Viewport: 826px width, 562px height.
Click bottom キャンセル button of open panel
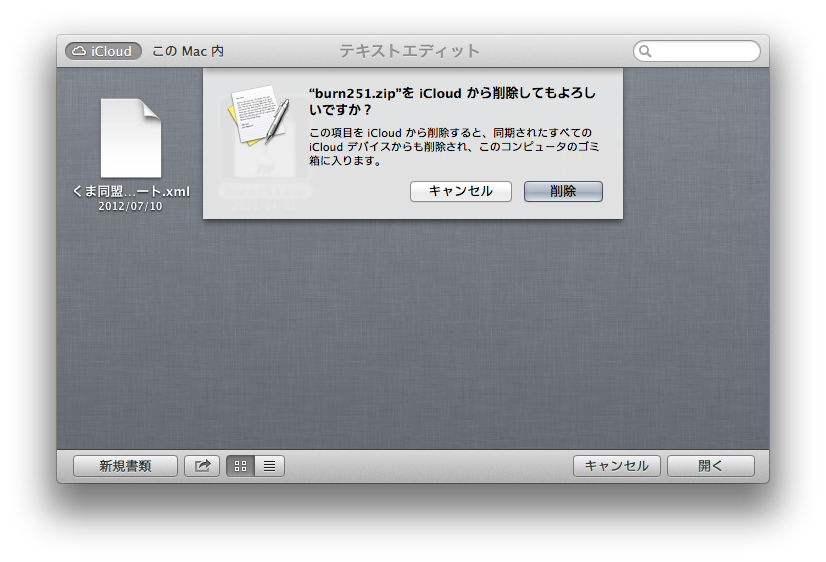[x=616, y=466]
